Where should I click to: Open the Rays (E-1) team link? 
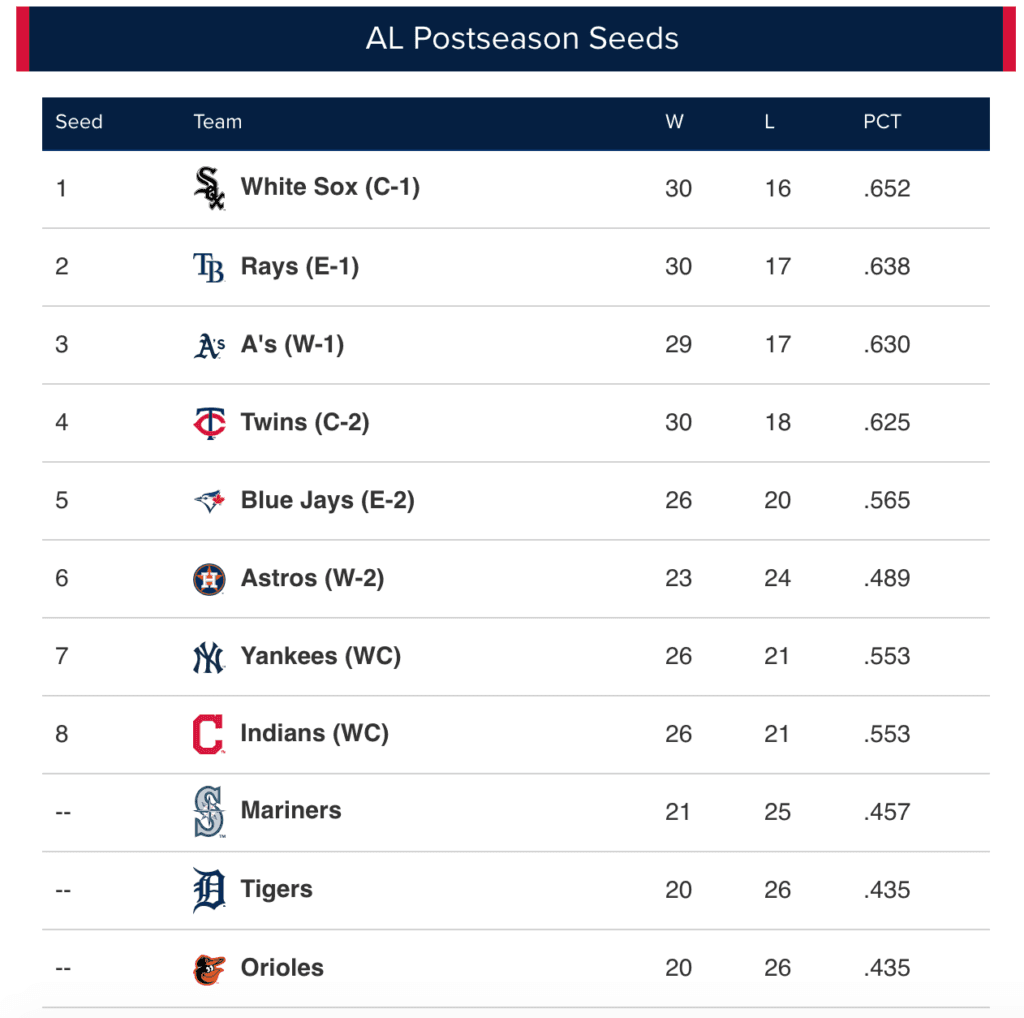point(300,266)
